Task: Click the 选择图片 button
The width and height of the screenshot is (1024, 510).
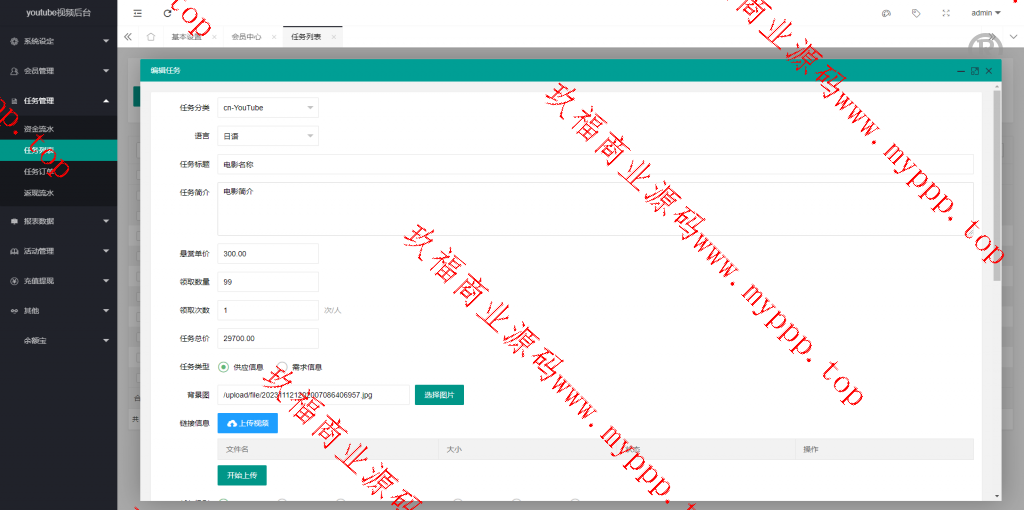Action: (439, 395)
